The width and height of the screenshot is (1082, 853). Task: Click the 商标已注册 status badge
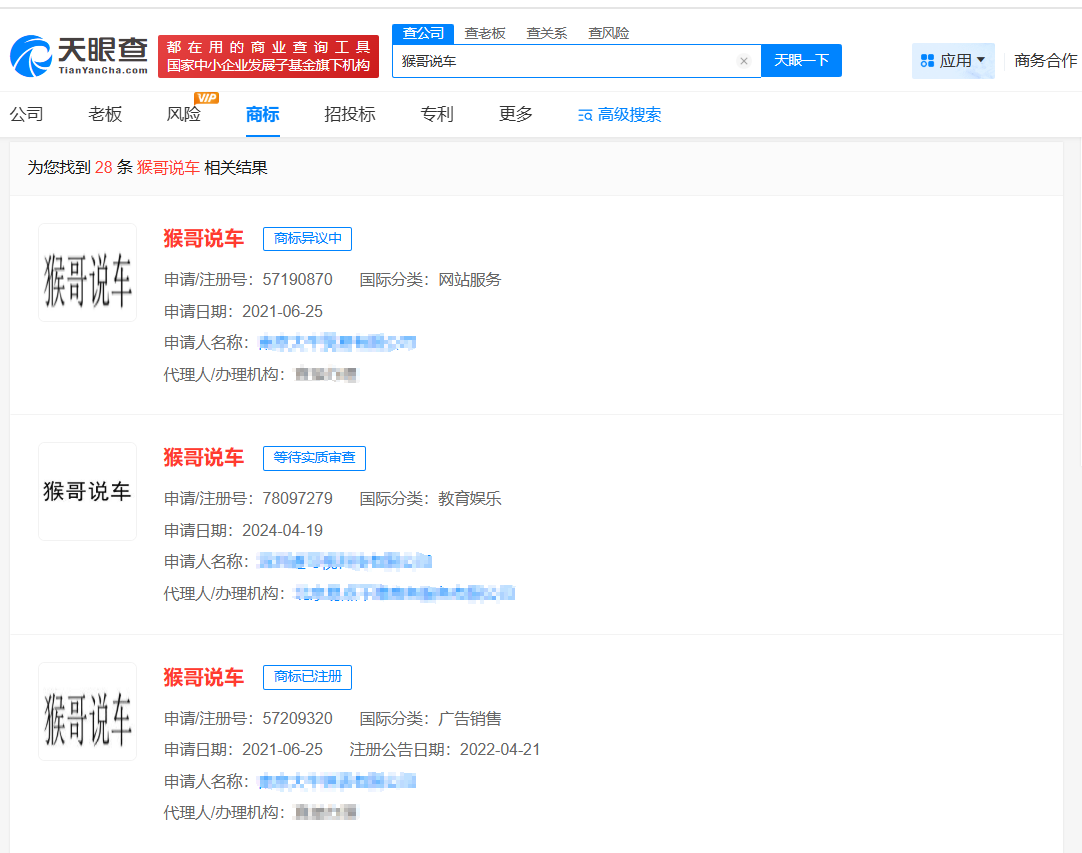pyautogui.click(x=306, y=677)
